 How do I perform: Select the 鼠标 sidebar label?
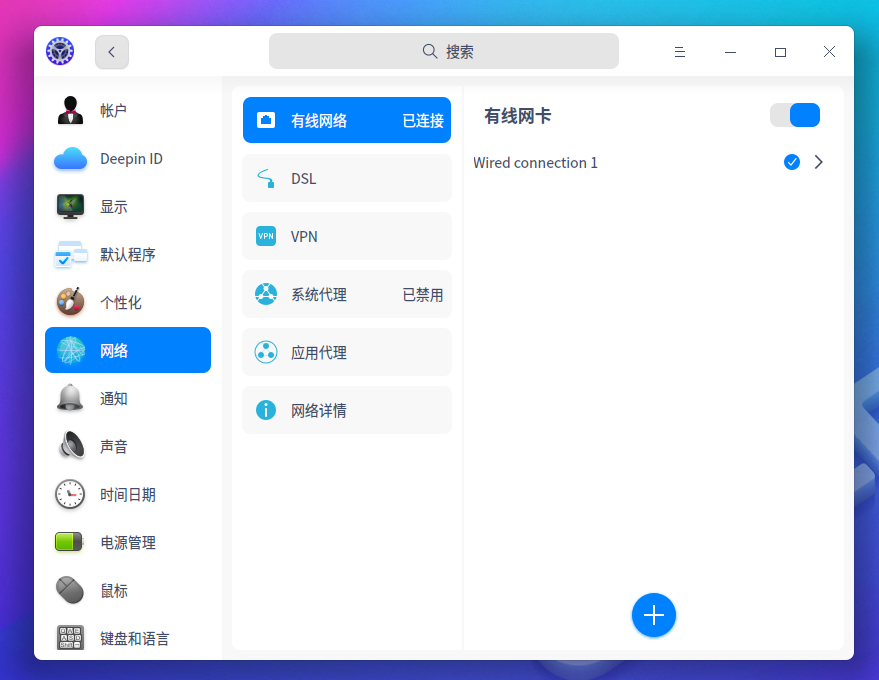click(114, 591)
